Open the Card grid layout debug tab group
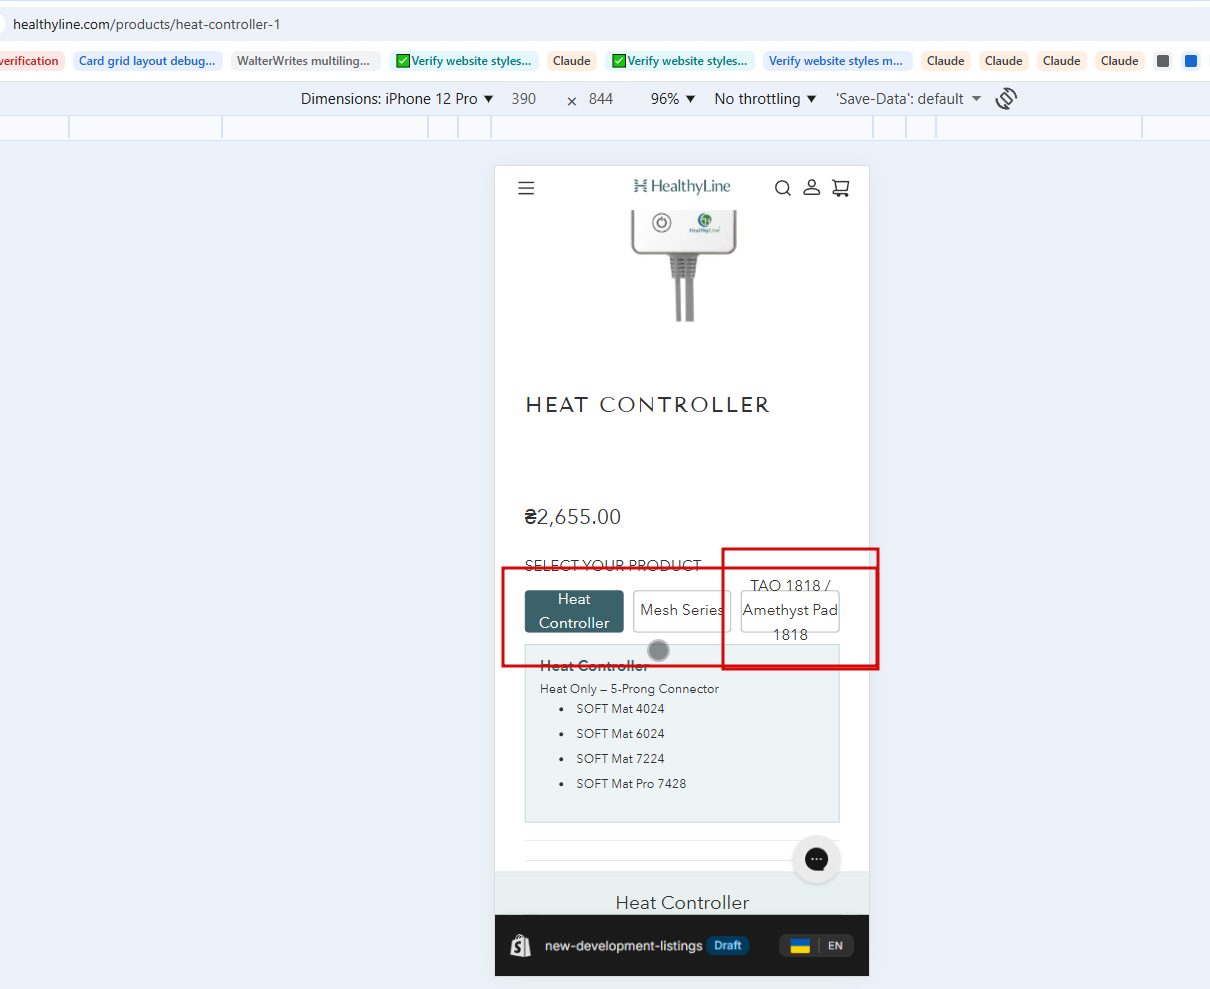The width and height of the screenshot is (1210, 989). pyautogui.click(x=147, y=61)
